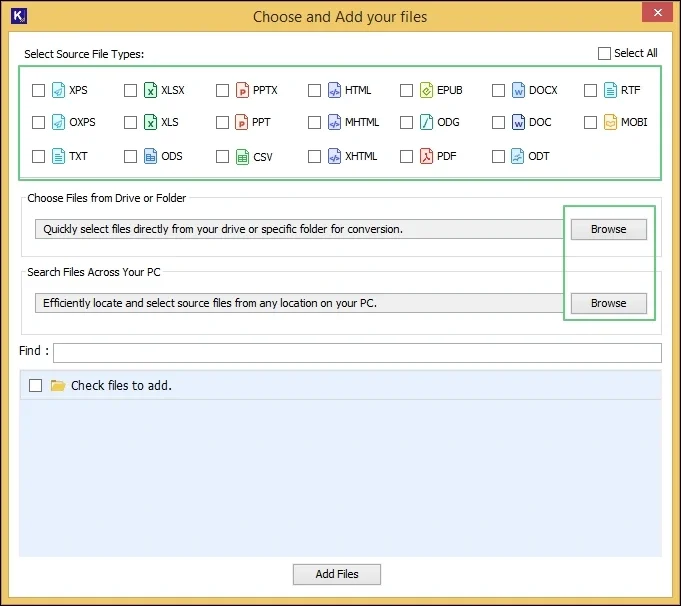
Task: Tick the HTML checkbox
Action: coord(314,90)
